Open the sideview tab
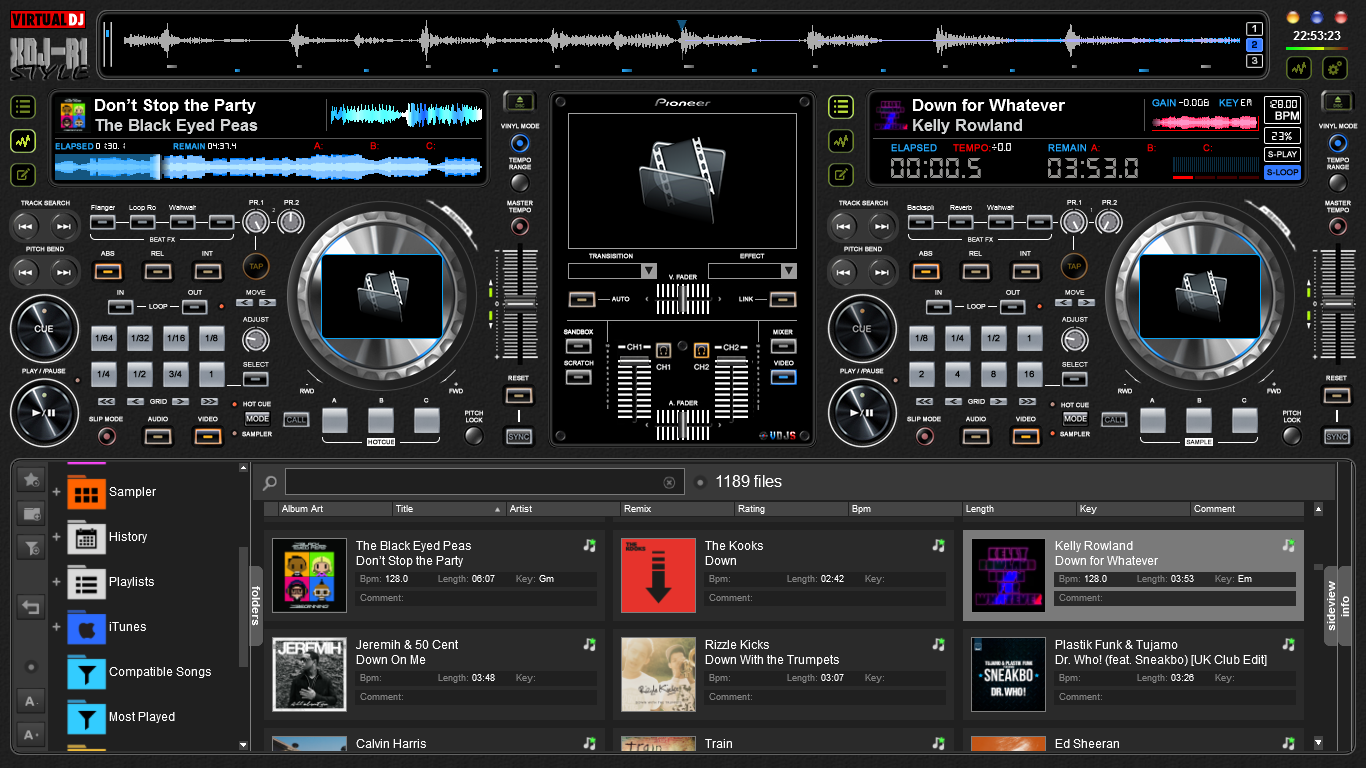Viewport: 1366px width, 768px height. [1331, 605]
